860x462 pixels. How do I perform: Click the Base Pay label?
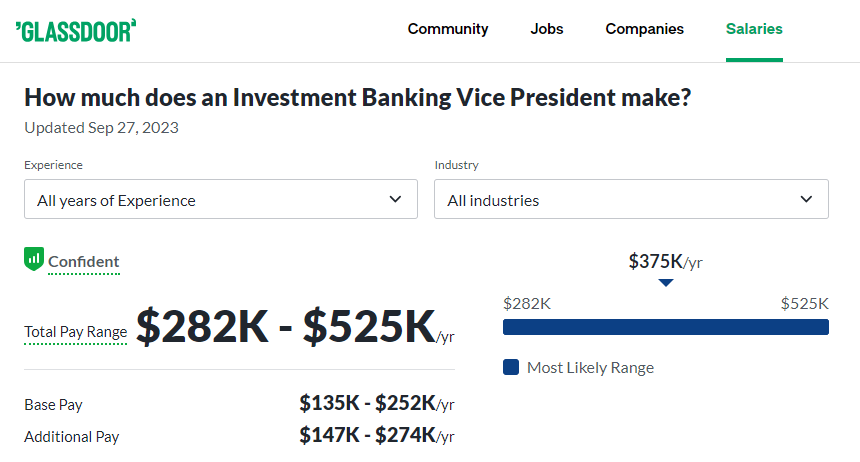click(53, 405)
